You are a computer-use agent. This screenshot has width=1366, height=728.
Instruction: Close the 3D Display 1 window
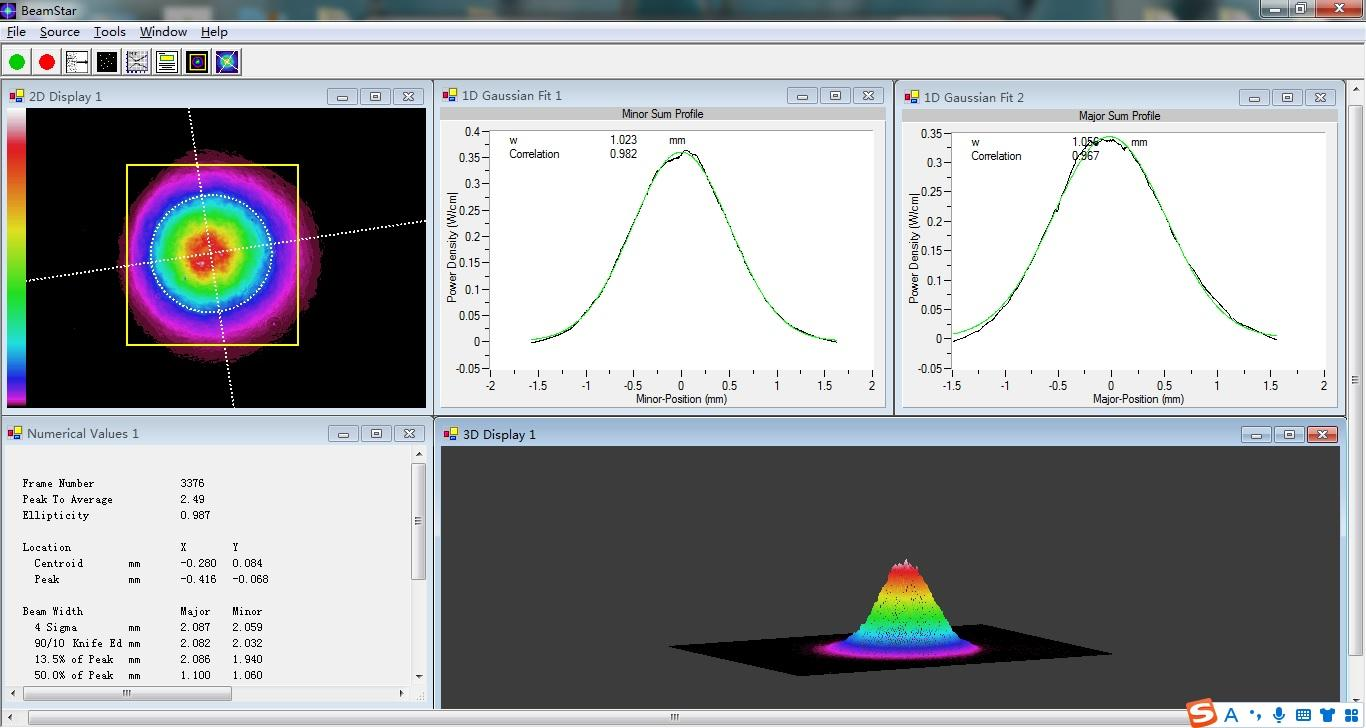[1322, 435]
